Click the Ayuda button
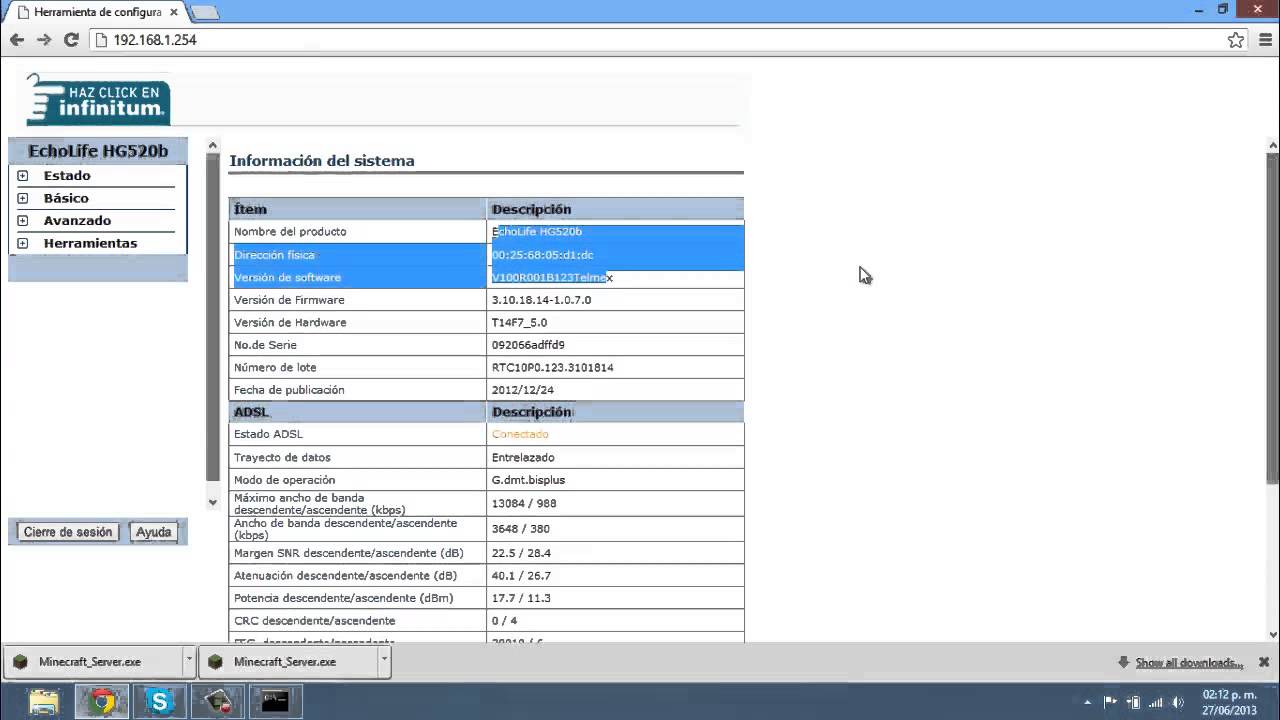1280x720 pixels. click(153, 532)
